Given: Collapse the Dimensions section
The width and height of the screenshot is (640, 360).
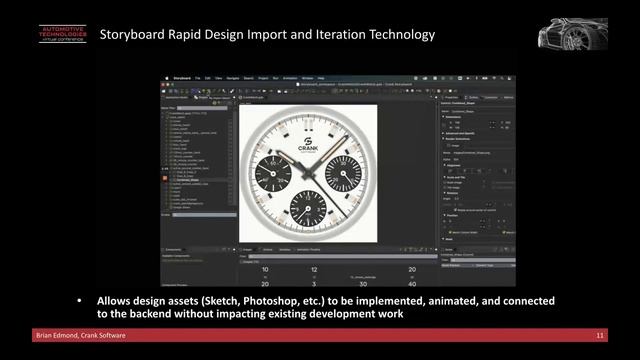Looking at the screenshot, I should (x=443, y=117).
